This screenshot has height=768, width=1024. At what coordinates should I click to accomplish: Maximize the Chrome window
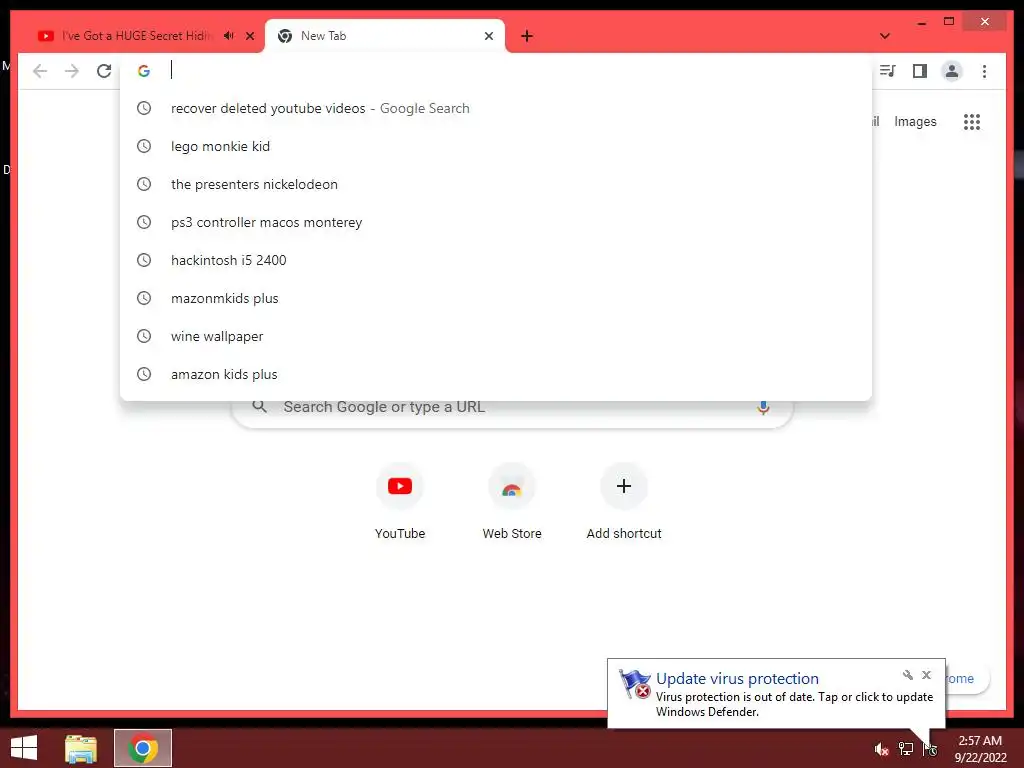[x=949, y=22]
